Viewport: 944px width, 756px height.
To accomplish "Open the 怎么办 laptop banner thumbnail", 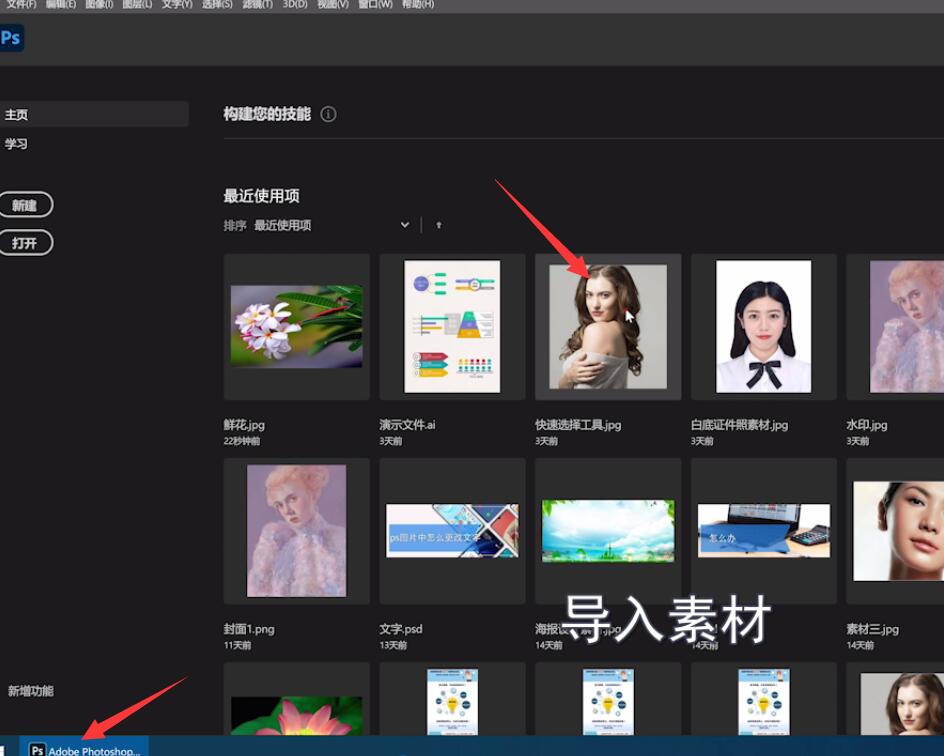I will 763,531.
